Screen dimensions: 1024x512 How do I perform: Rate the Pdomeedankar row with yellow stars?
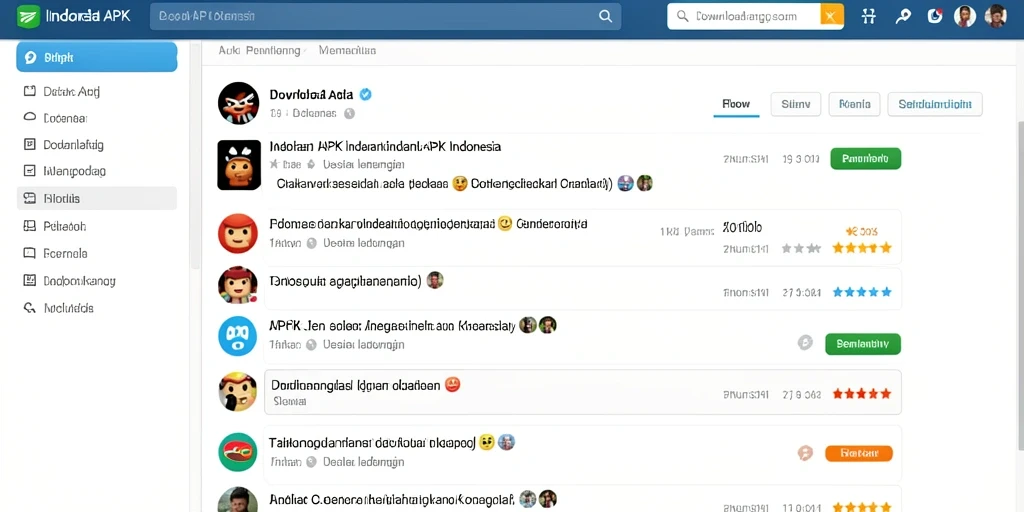(x=861, y=248)
